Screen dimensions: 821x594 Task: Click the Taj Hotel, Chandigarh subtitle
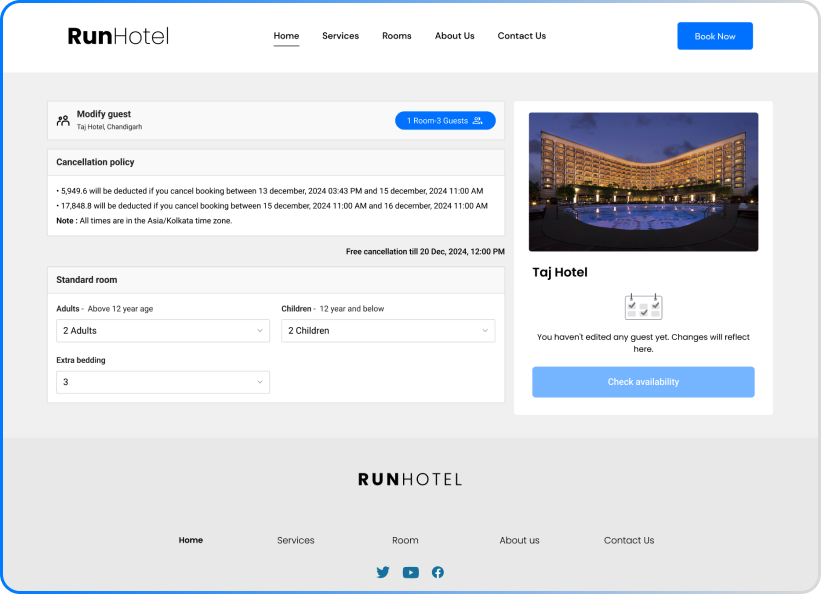(109, 127)
